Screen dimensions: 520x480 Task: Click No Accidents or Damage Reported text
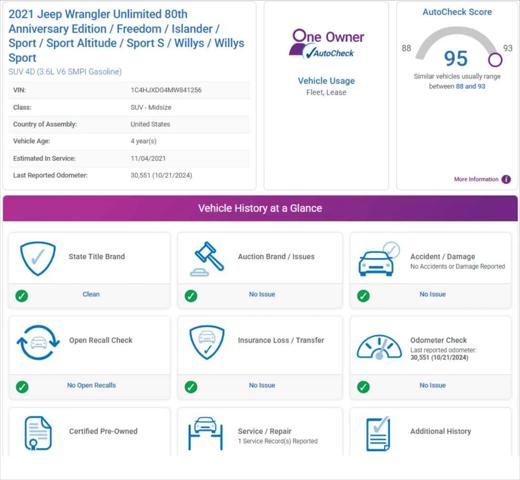[x=457, y=266]
